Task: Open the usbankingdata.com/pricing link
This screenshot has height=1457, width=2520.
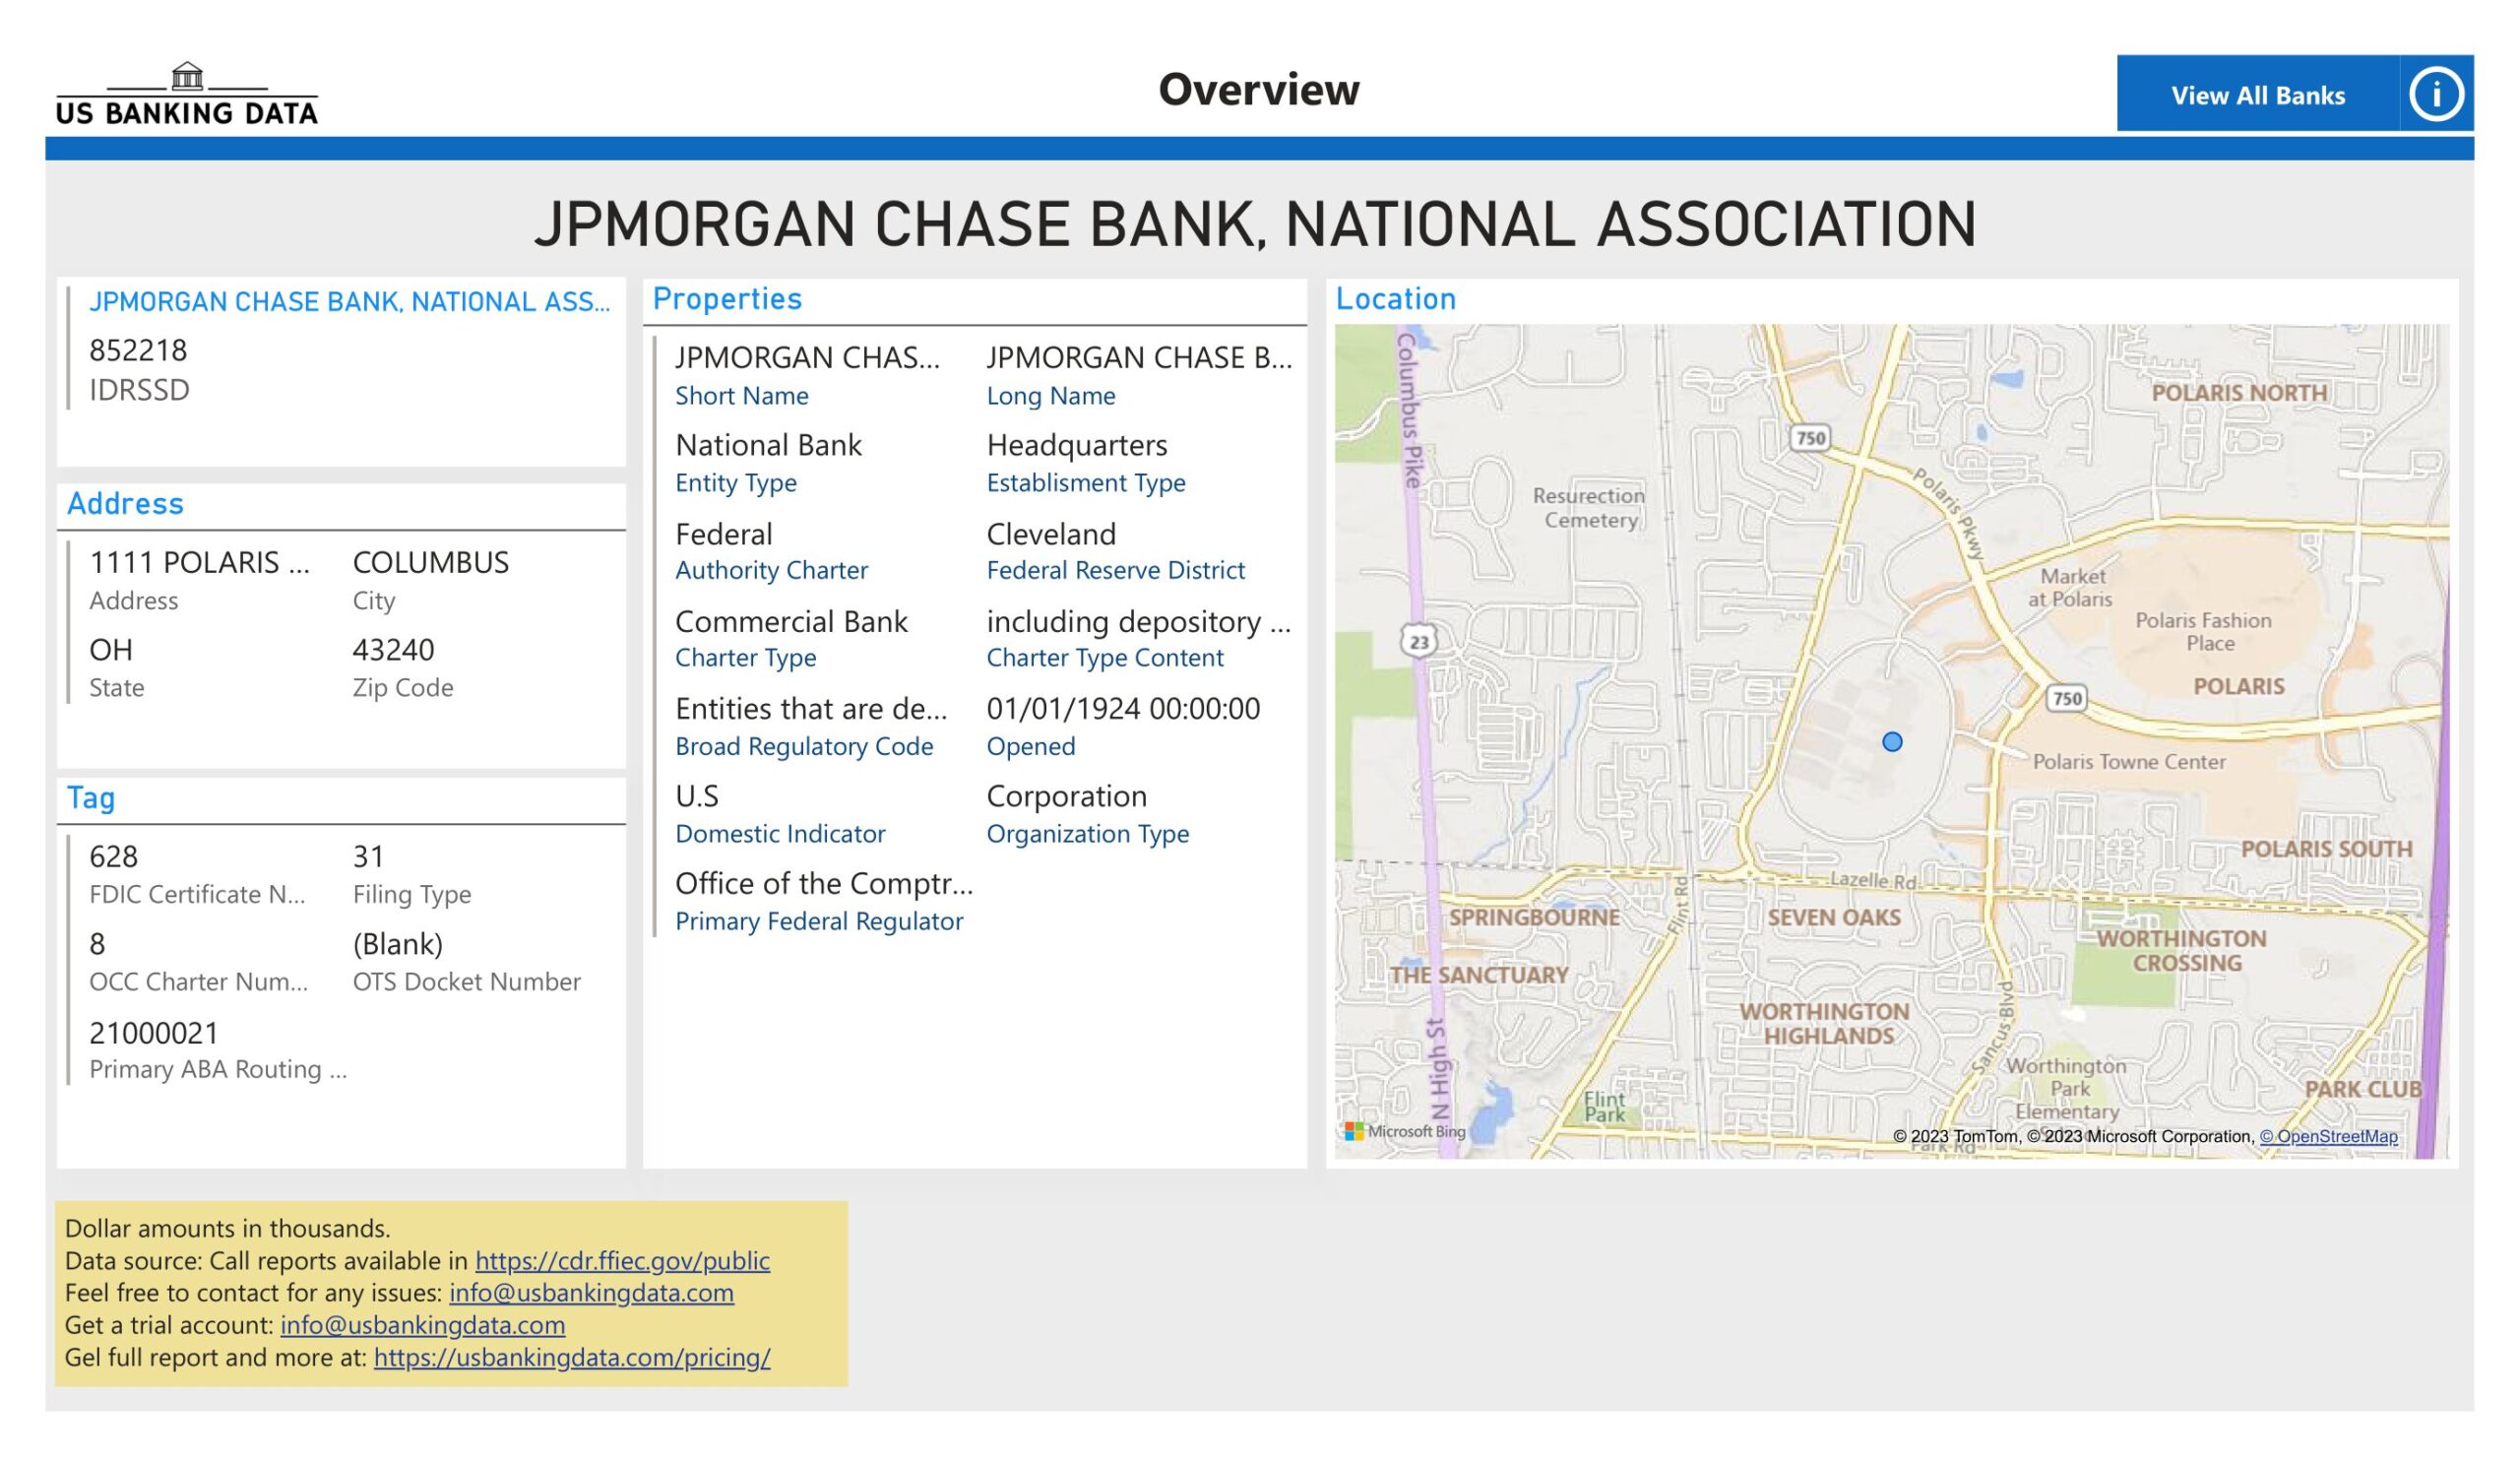Action: pyautogui.click(x=572, y=1357)
